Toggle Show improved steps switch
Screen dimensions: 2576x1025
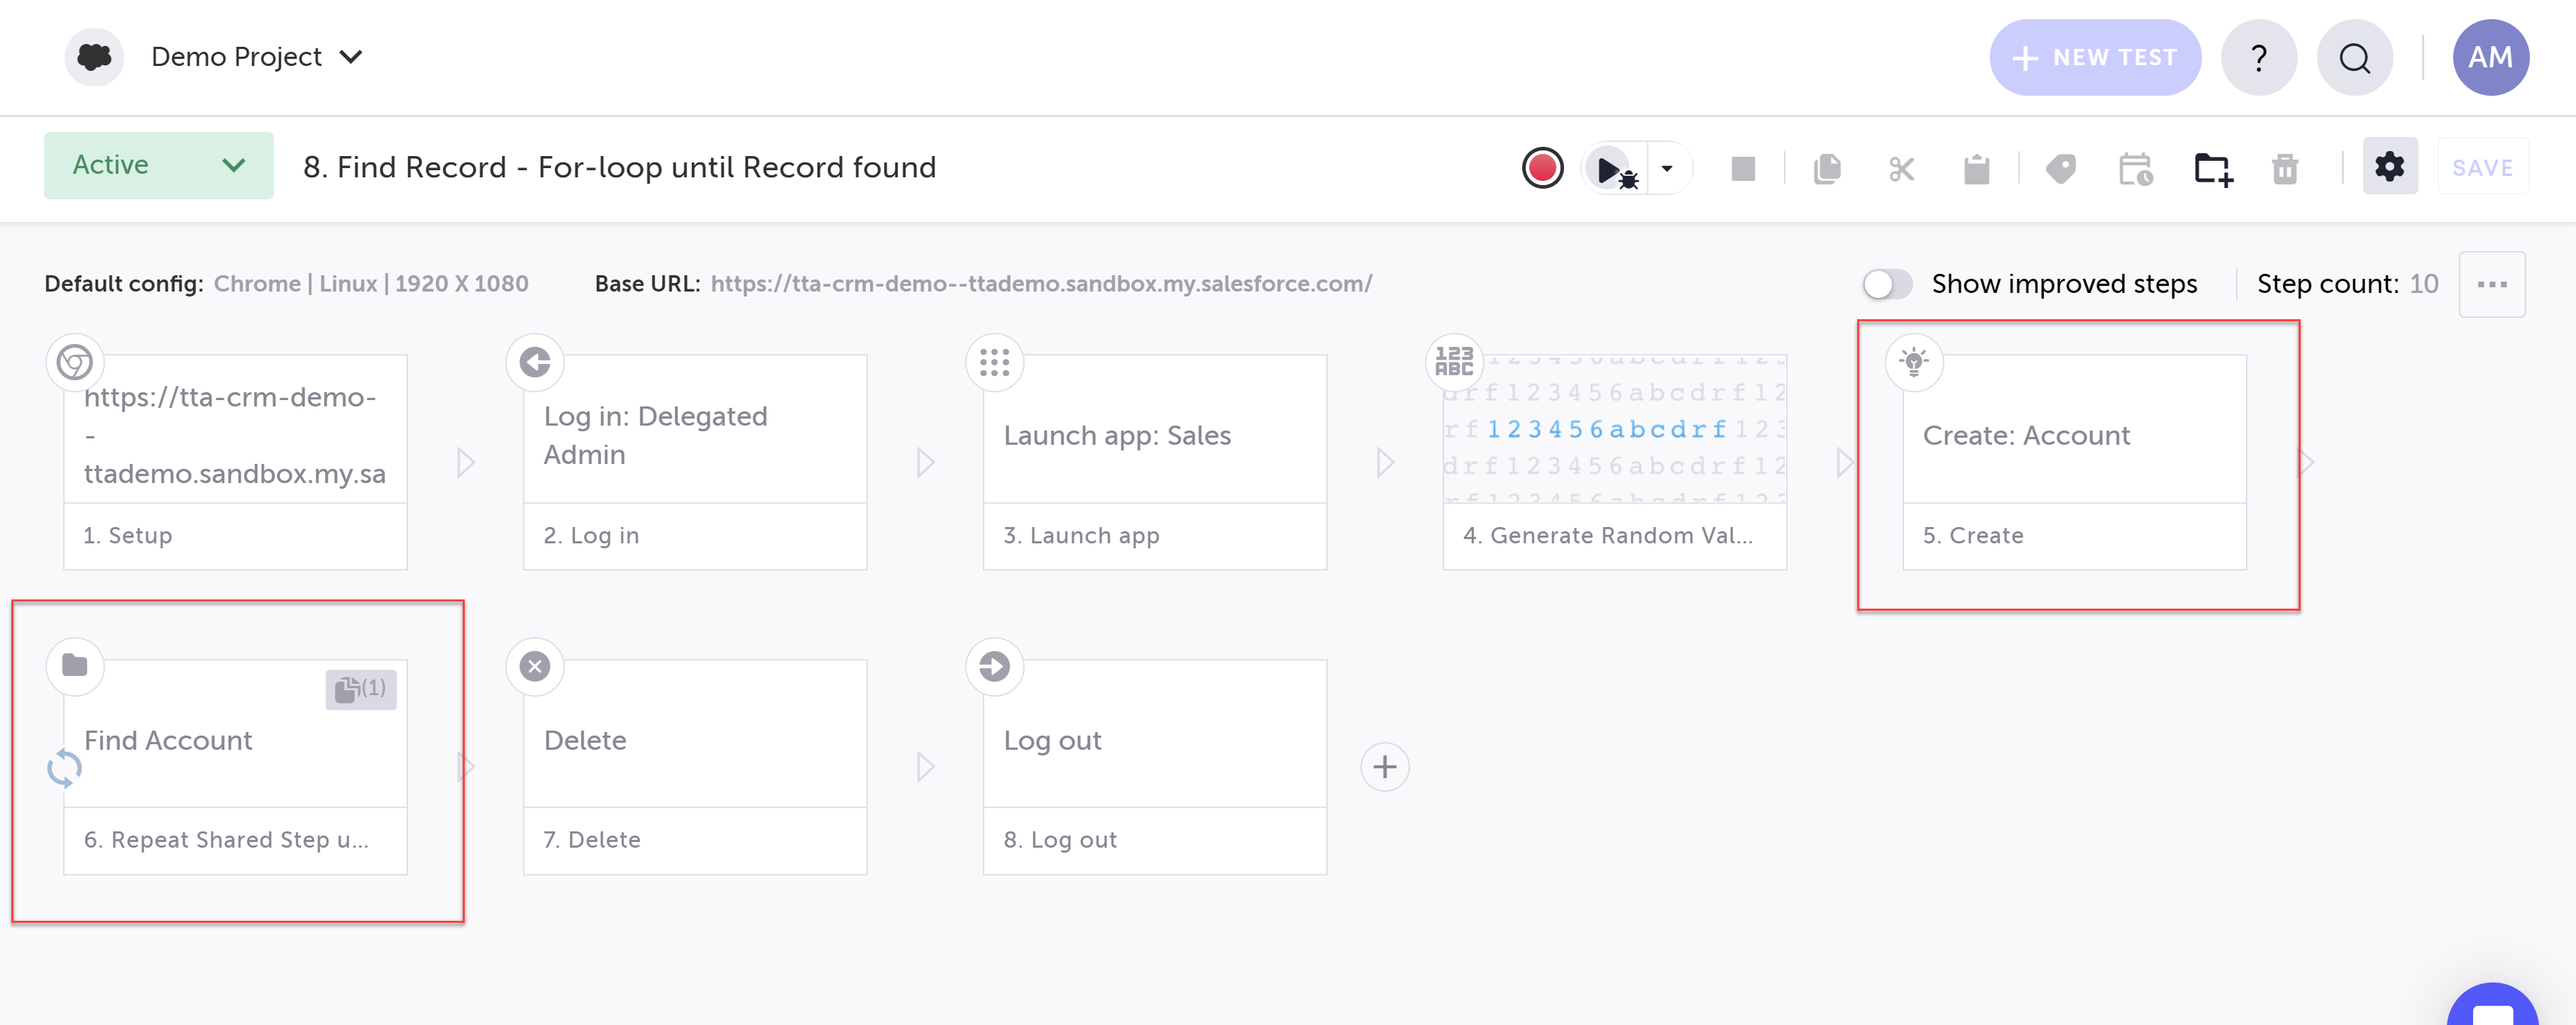tap(1887, 284)
